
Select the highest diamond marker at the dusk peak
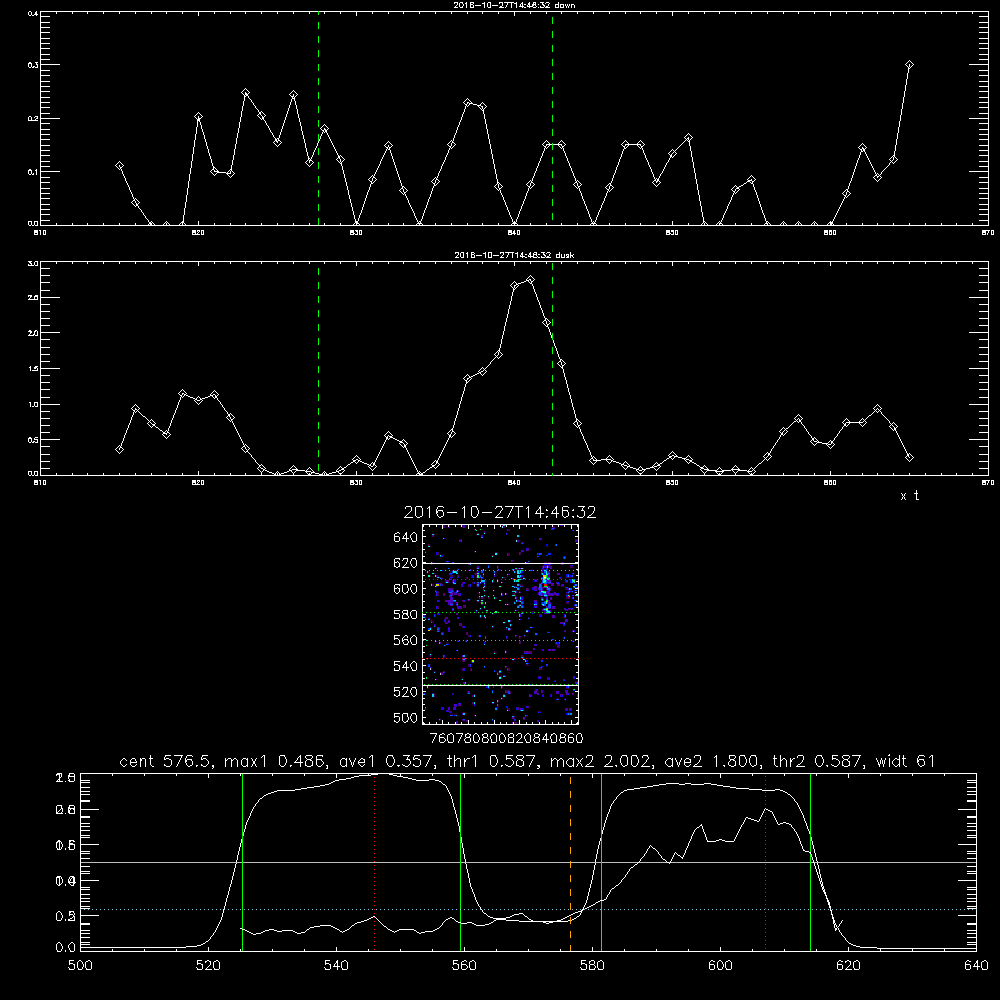pos(530,279)
